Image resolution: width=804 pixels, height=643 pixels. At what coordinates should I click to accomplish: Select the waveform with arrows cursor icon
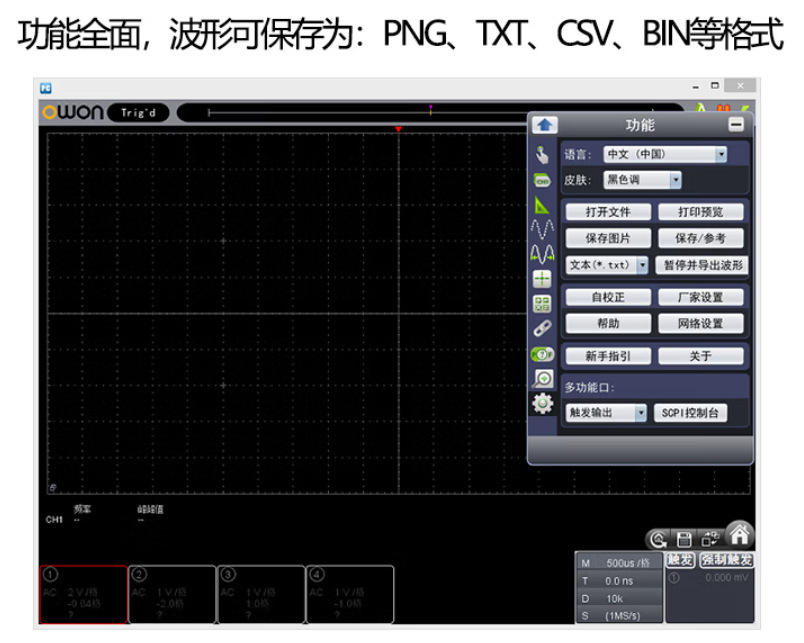tap(542, 253)
